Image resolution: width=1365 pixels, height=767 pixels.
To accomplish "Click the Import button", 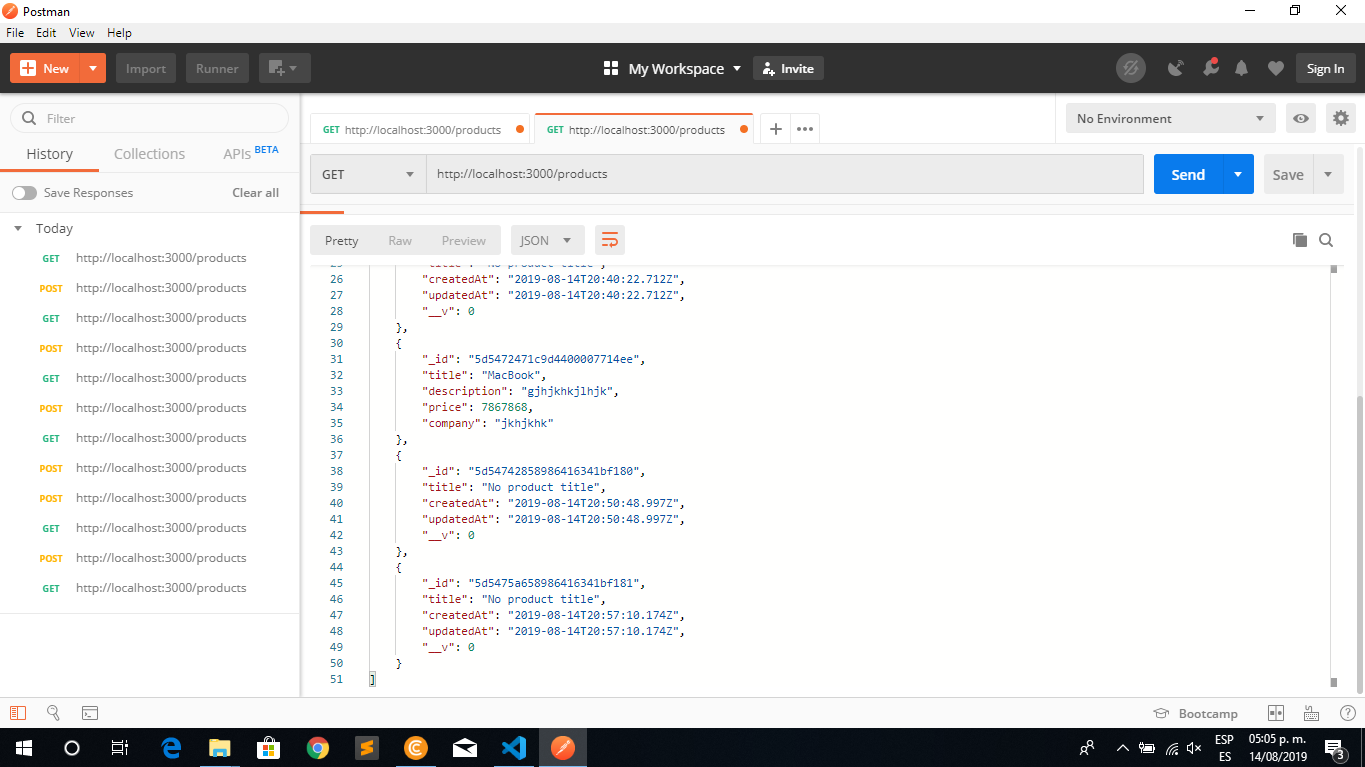I will click(x=146, y=68).
